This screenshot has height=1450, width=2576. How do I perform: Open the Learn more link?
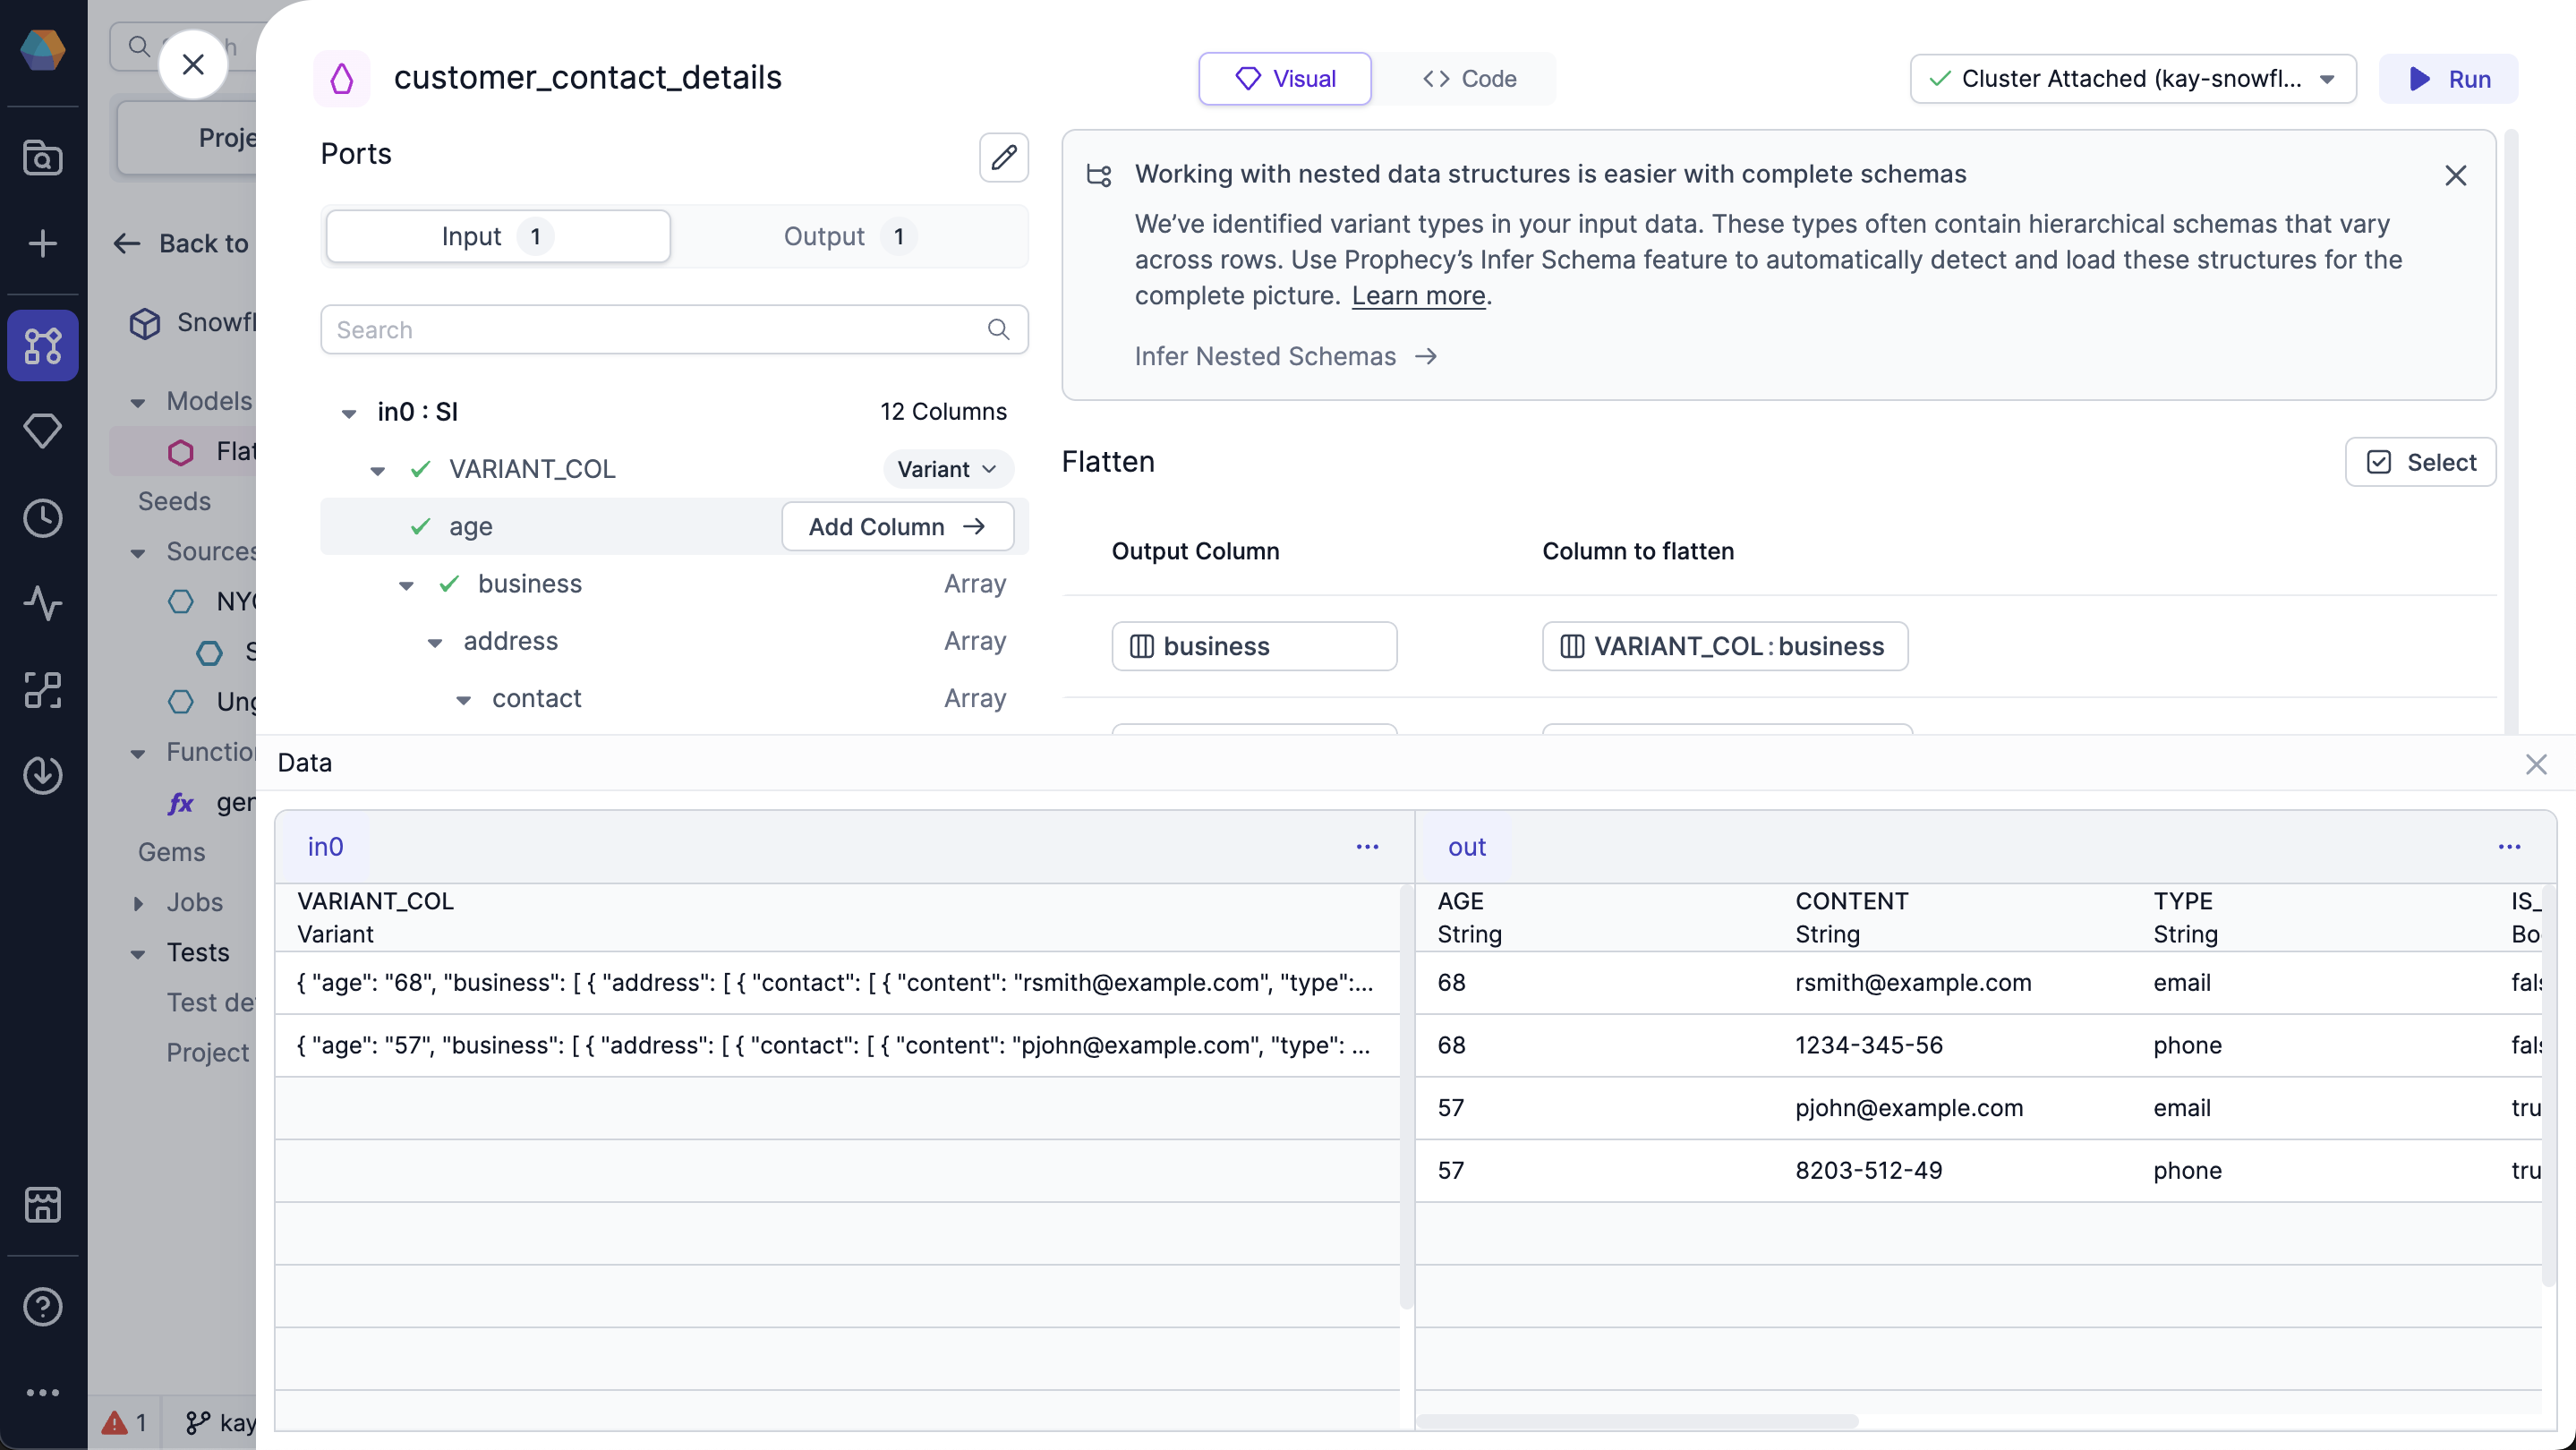(1418, 296)
